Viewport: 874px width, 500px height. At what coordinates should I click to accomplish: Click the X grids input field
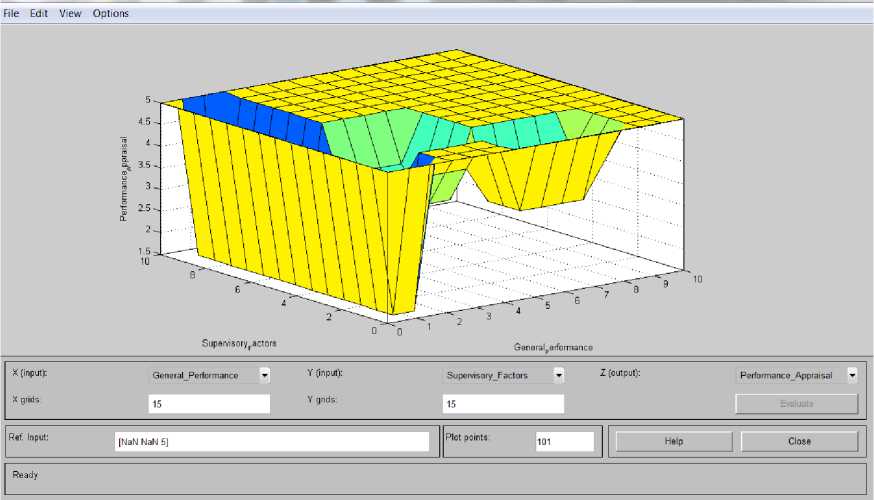click(x=209, y=404)
